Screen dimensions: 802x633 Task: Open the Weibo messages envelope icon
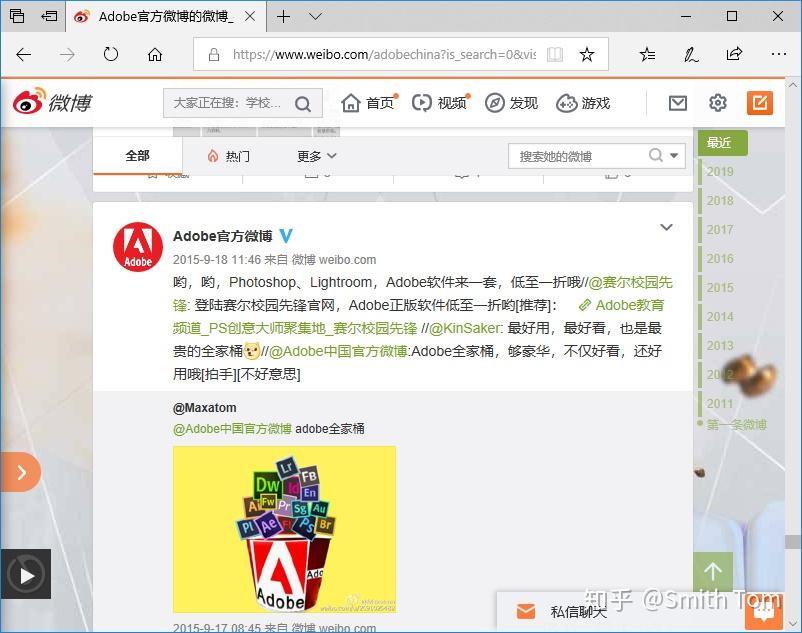pyautogui.click(x=678, y=103)
